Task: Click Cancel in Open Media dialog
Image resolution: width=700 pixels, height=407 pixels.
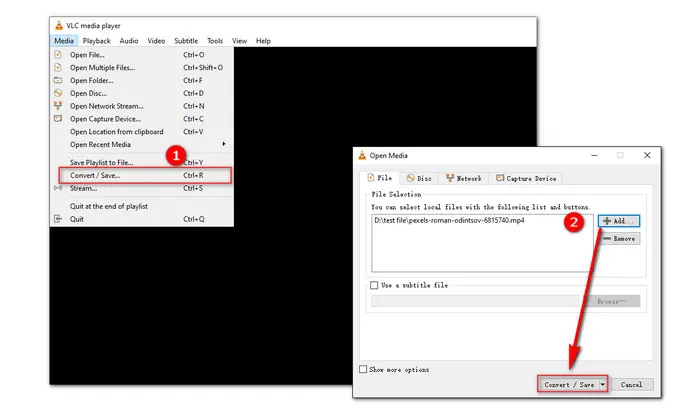Action: pos(631,384)
